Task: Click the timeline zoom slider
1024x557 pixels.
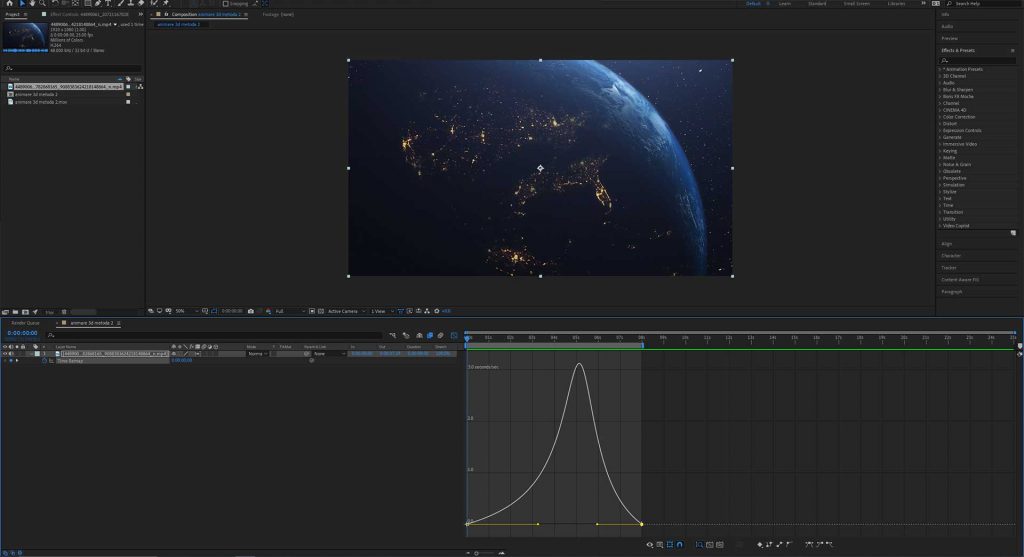Action: (485, 553)
